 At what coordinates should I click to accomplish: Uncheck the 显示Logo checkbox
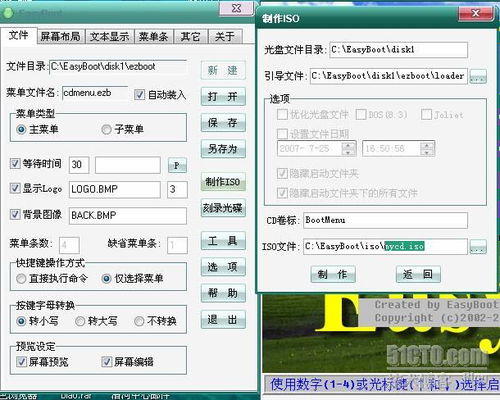[15, 188]
